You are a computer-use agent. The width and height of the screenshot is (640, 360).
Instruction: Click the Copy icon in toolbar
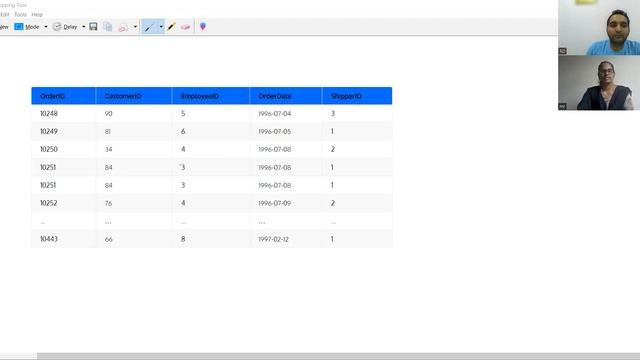pos(108,27)
